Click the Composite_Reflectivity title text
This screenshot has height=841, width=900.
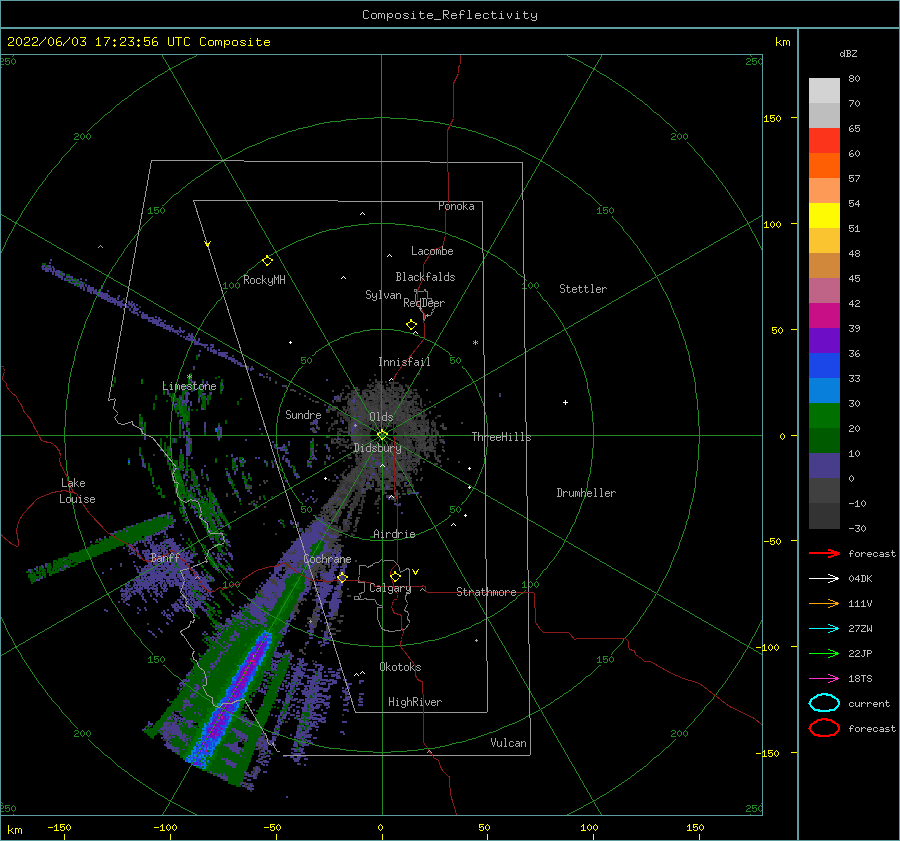(449, 15)
